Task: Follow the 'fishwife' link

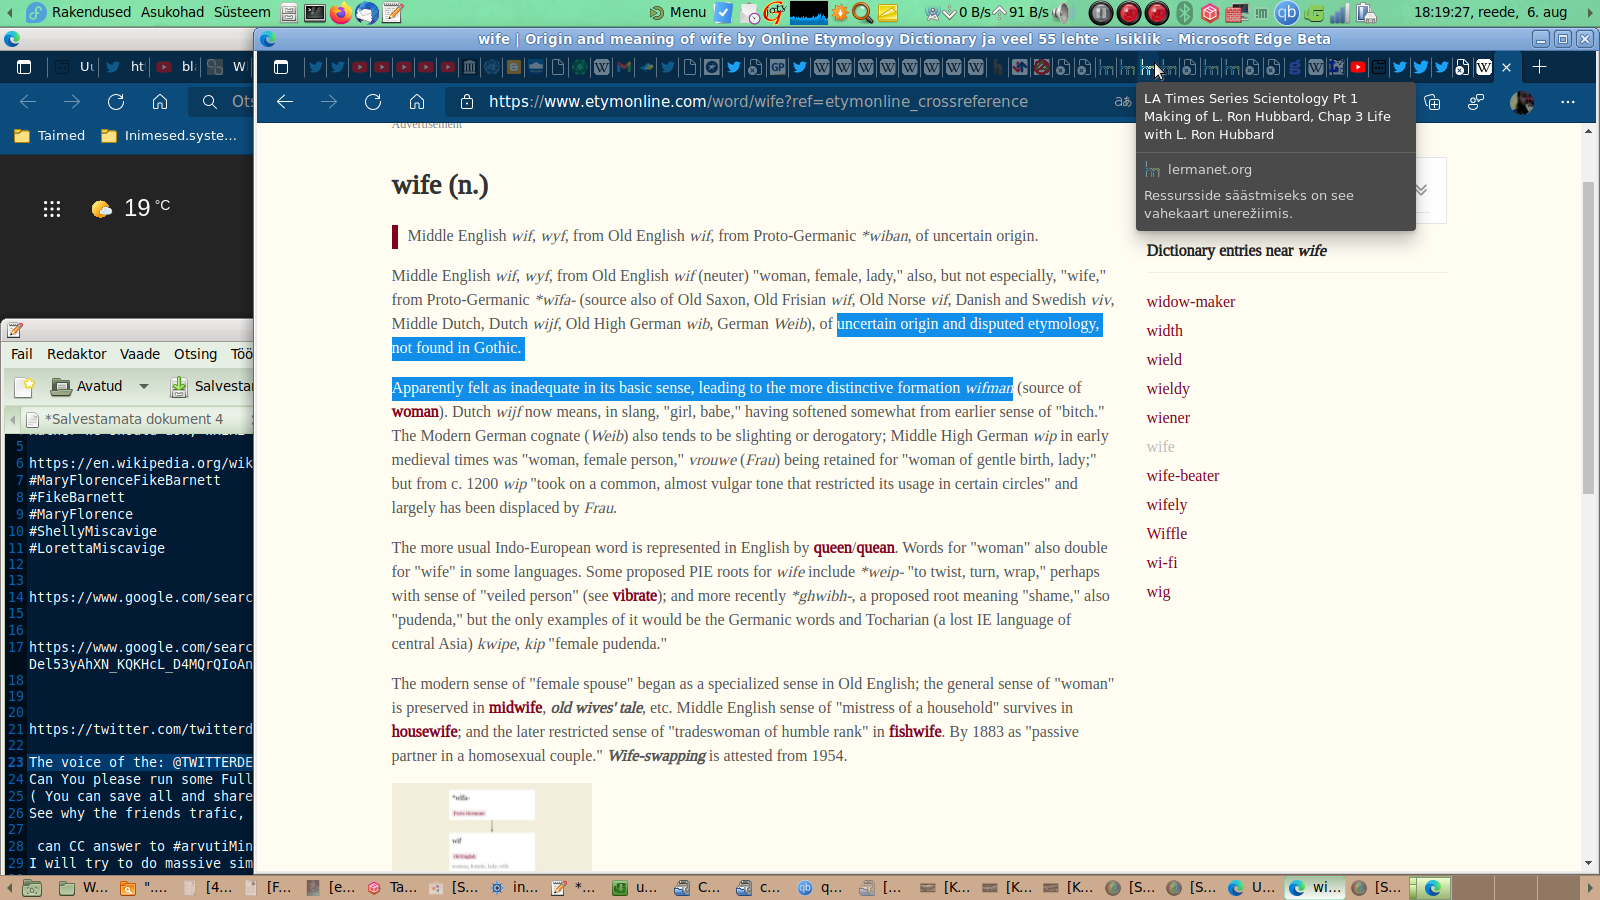Action: 915,732
